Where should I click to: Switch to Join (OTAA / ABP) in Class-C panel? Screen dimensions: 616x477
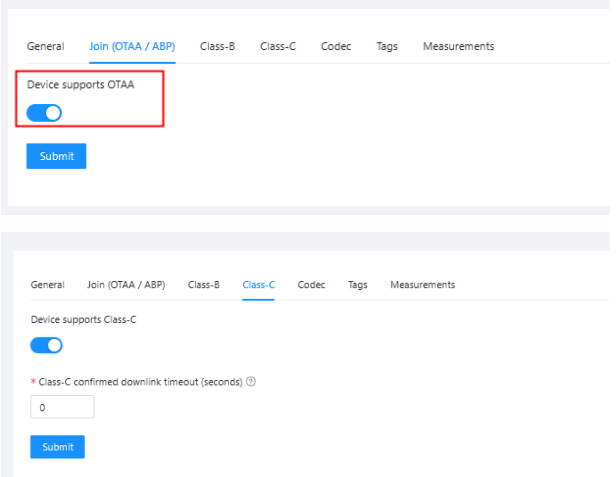(126, 285)
